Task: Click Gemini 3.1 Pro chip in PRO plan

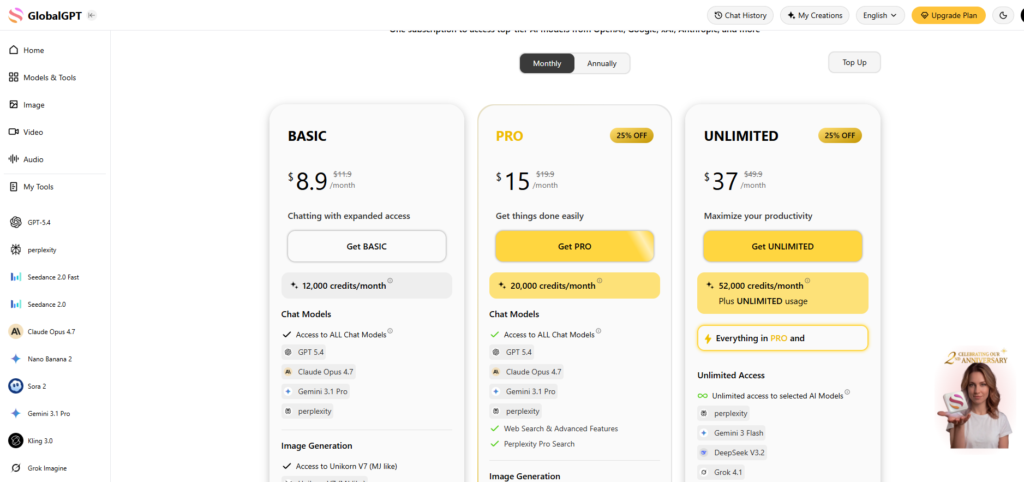Action: (x=524, y=391)
